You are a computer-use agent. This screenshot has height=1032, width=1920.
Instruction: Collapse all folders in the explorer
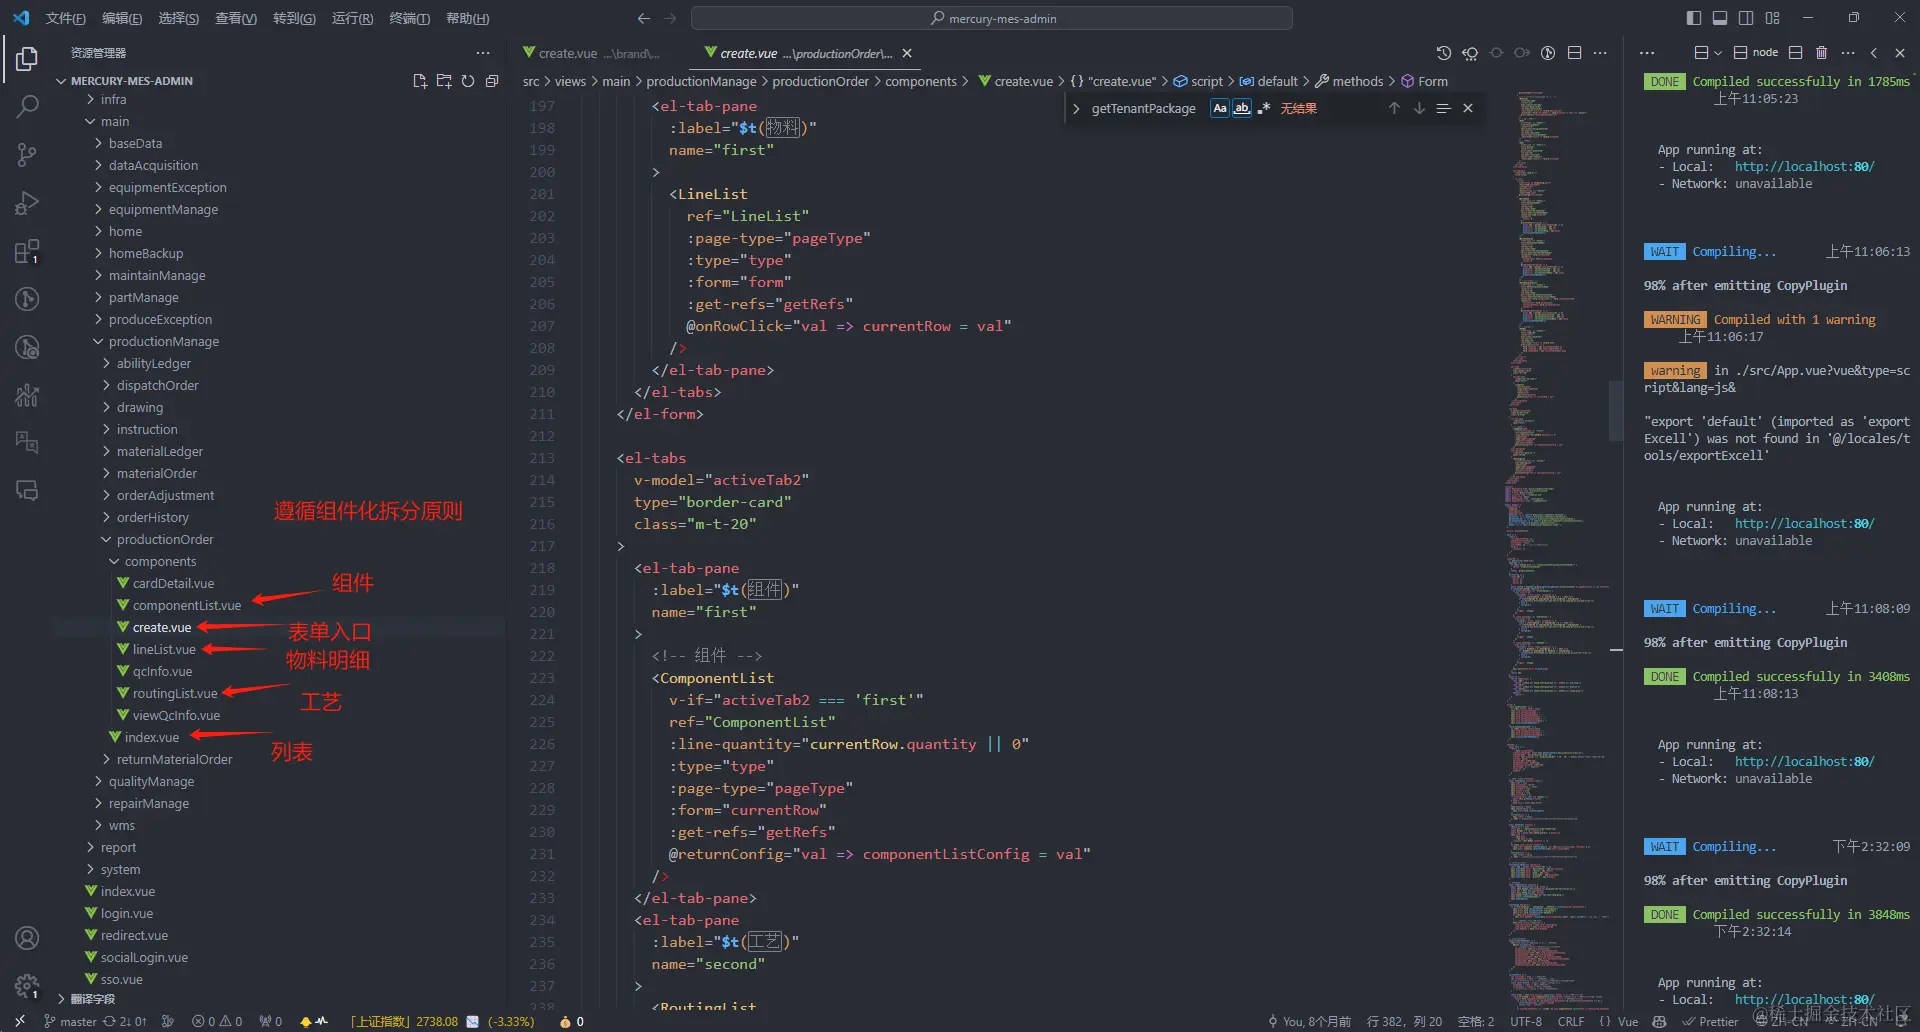click(492, 81)
